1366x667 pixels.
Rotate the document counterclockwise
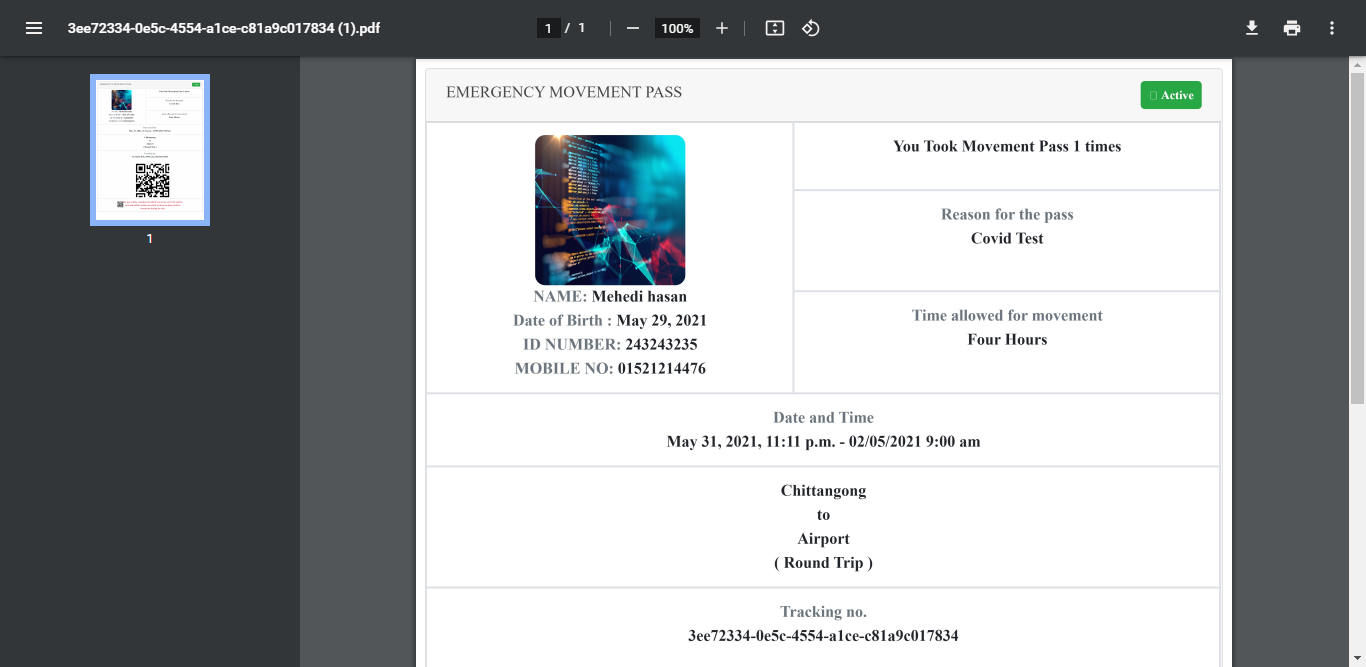pos(811,28)
